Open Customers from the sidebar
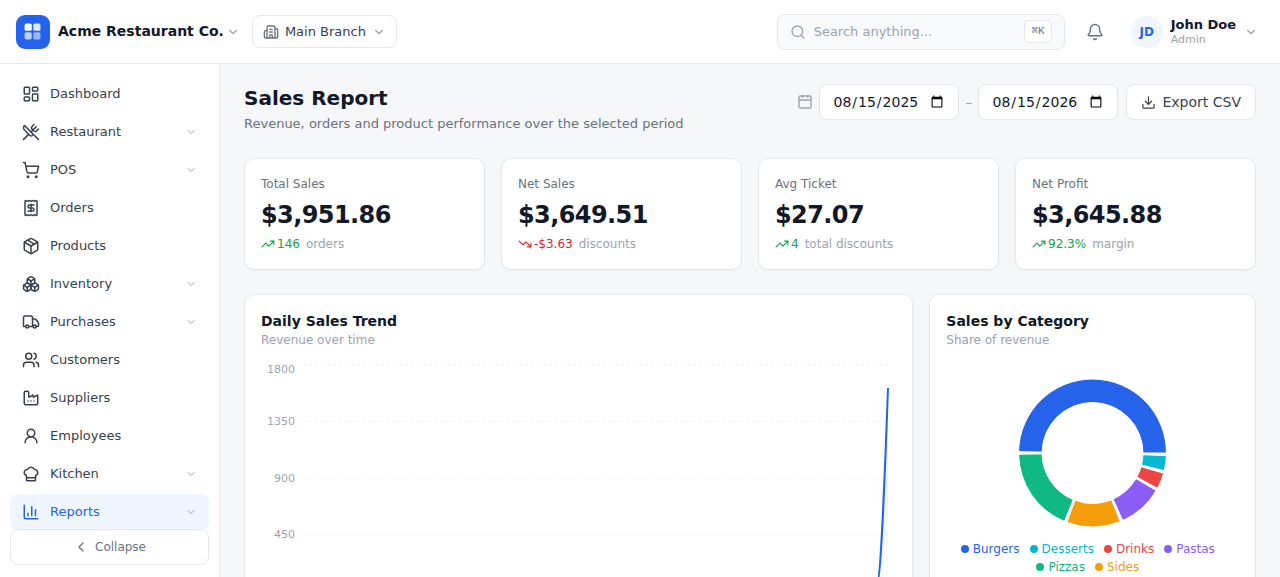This screenshot has height=577, width=1280. coord(109,360)
